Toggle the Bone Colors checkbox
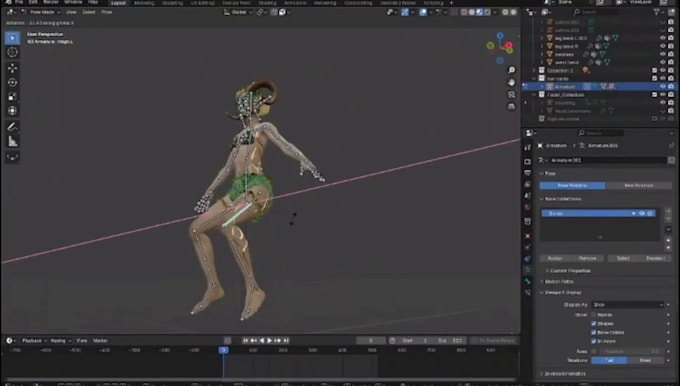 (x=594, y=332)
